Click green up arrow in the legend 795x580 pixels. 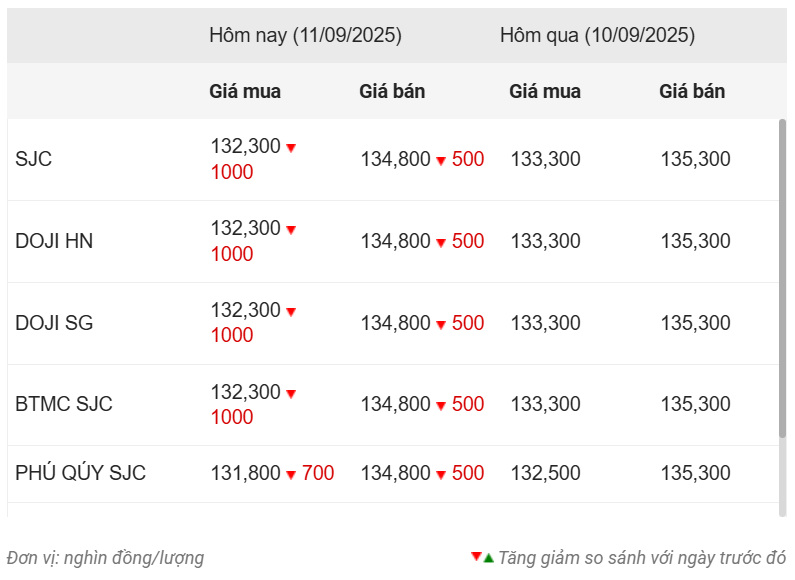489,557
